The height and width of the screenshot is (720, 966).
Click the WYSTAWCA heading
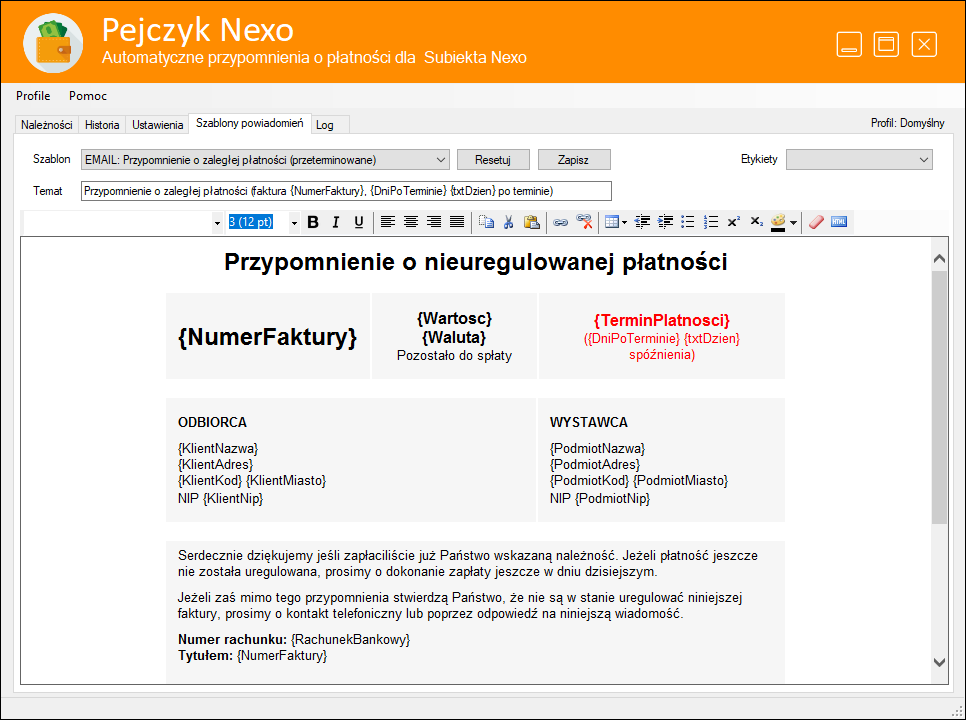pyautogui.click(x=589, y=423)
